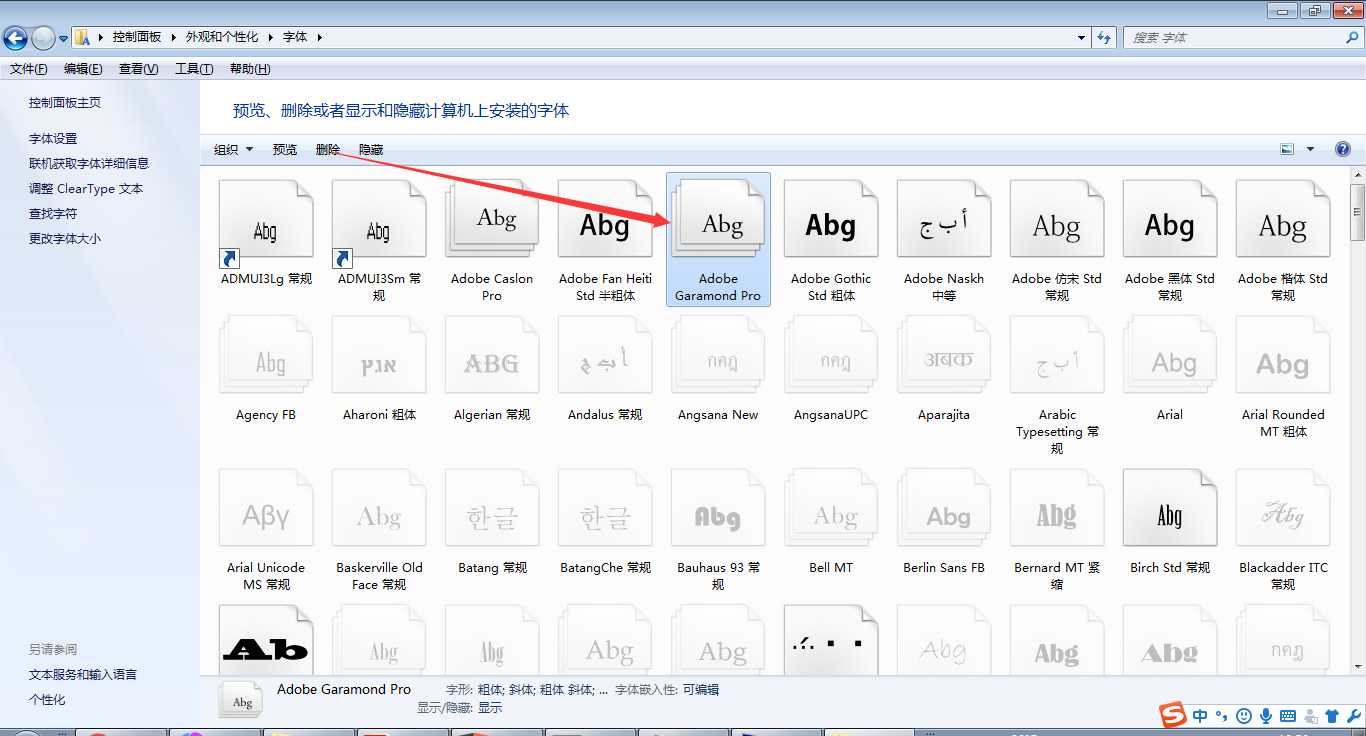Open the 工具(T) menu
The image size is (1366, 736).
tap(194, 69)
